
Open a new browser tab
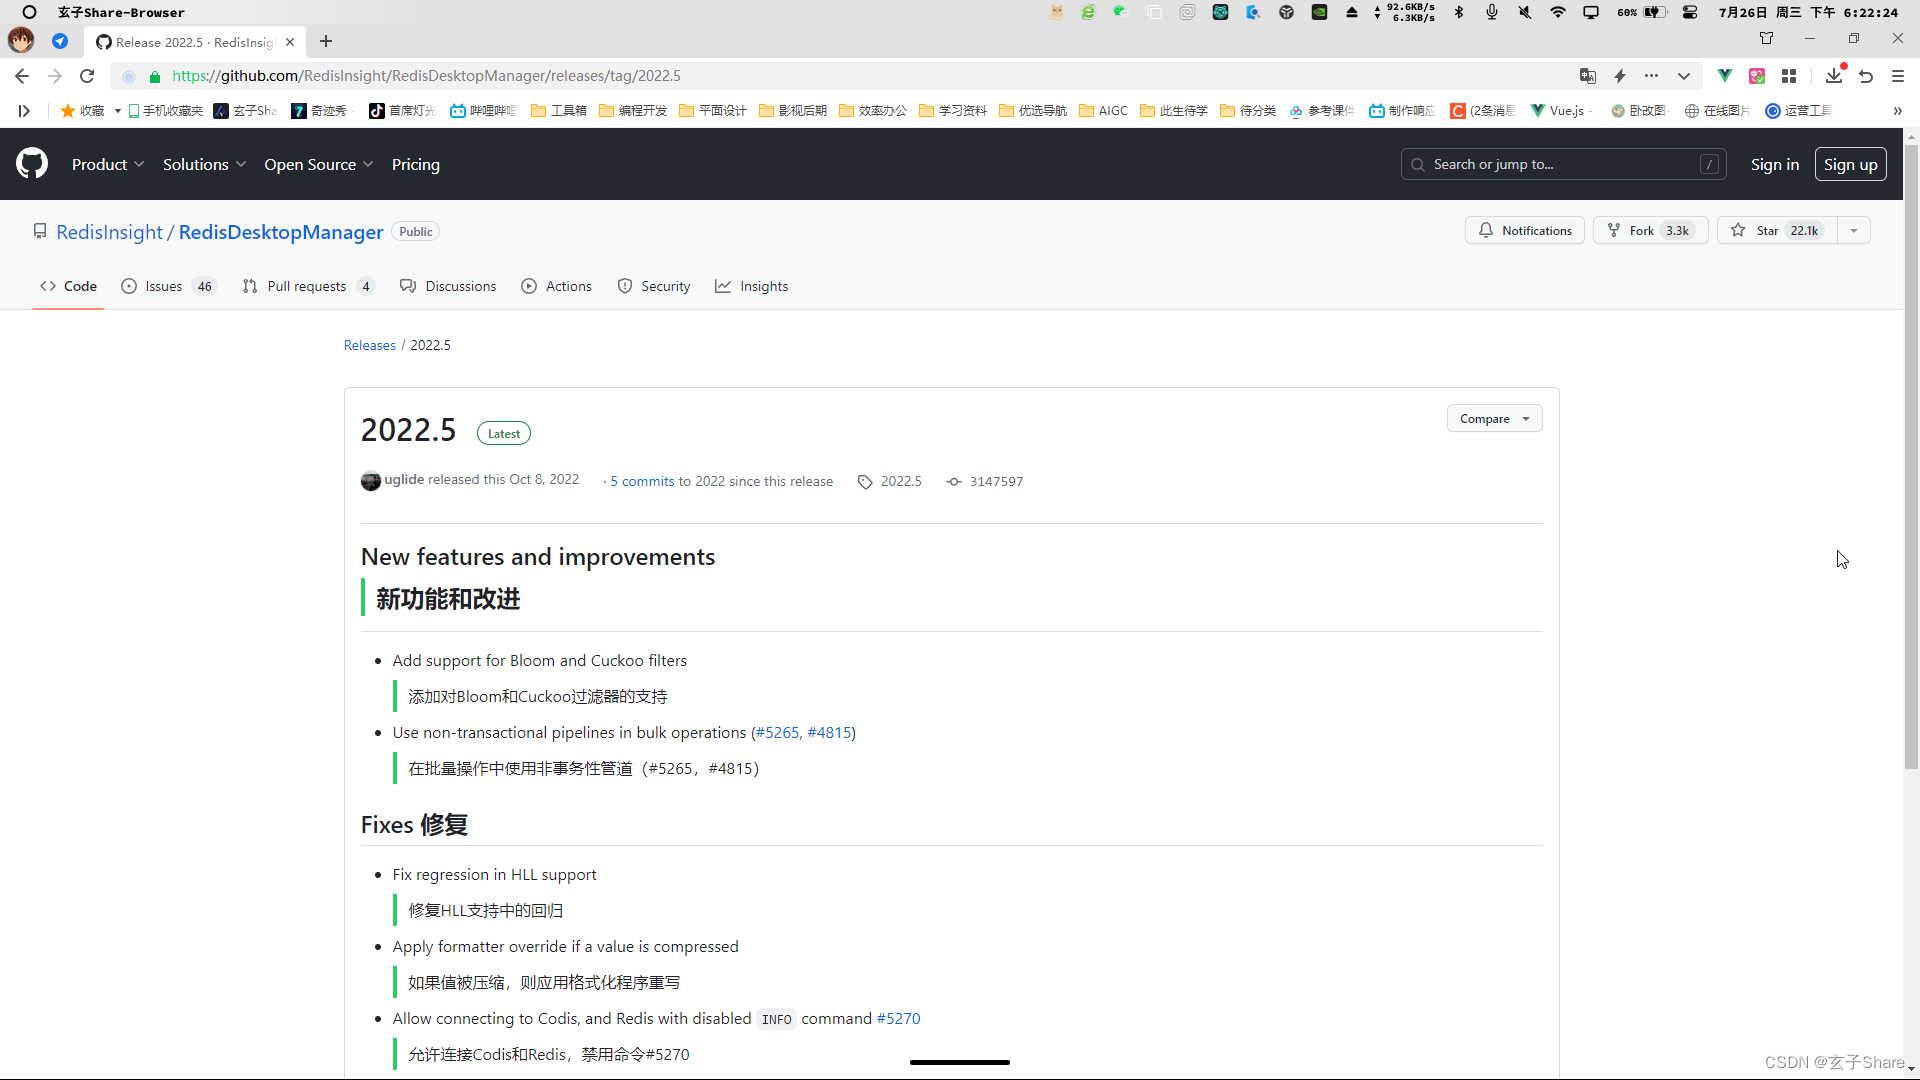(326, 41)
